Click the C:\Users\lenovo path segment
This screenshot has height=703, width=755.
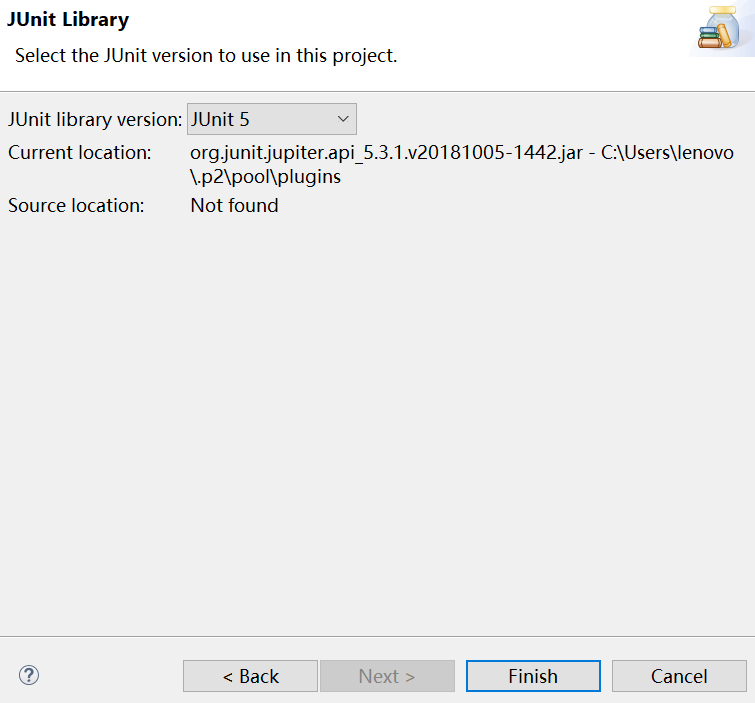tap(667, 153)
